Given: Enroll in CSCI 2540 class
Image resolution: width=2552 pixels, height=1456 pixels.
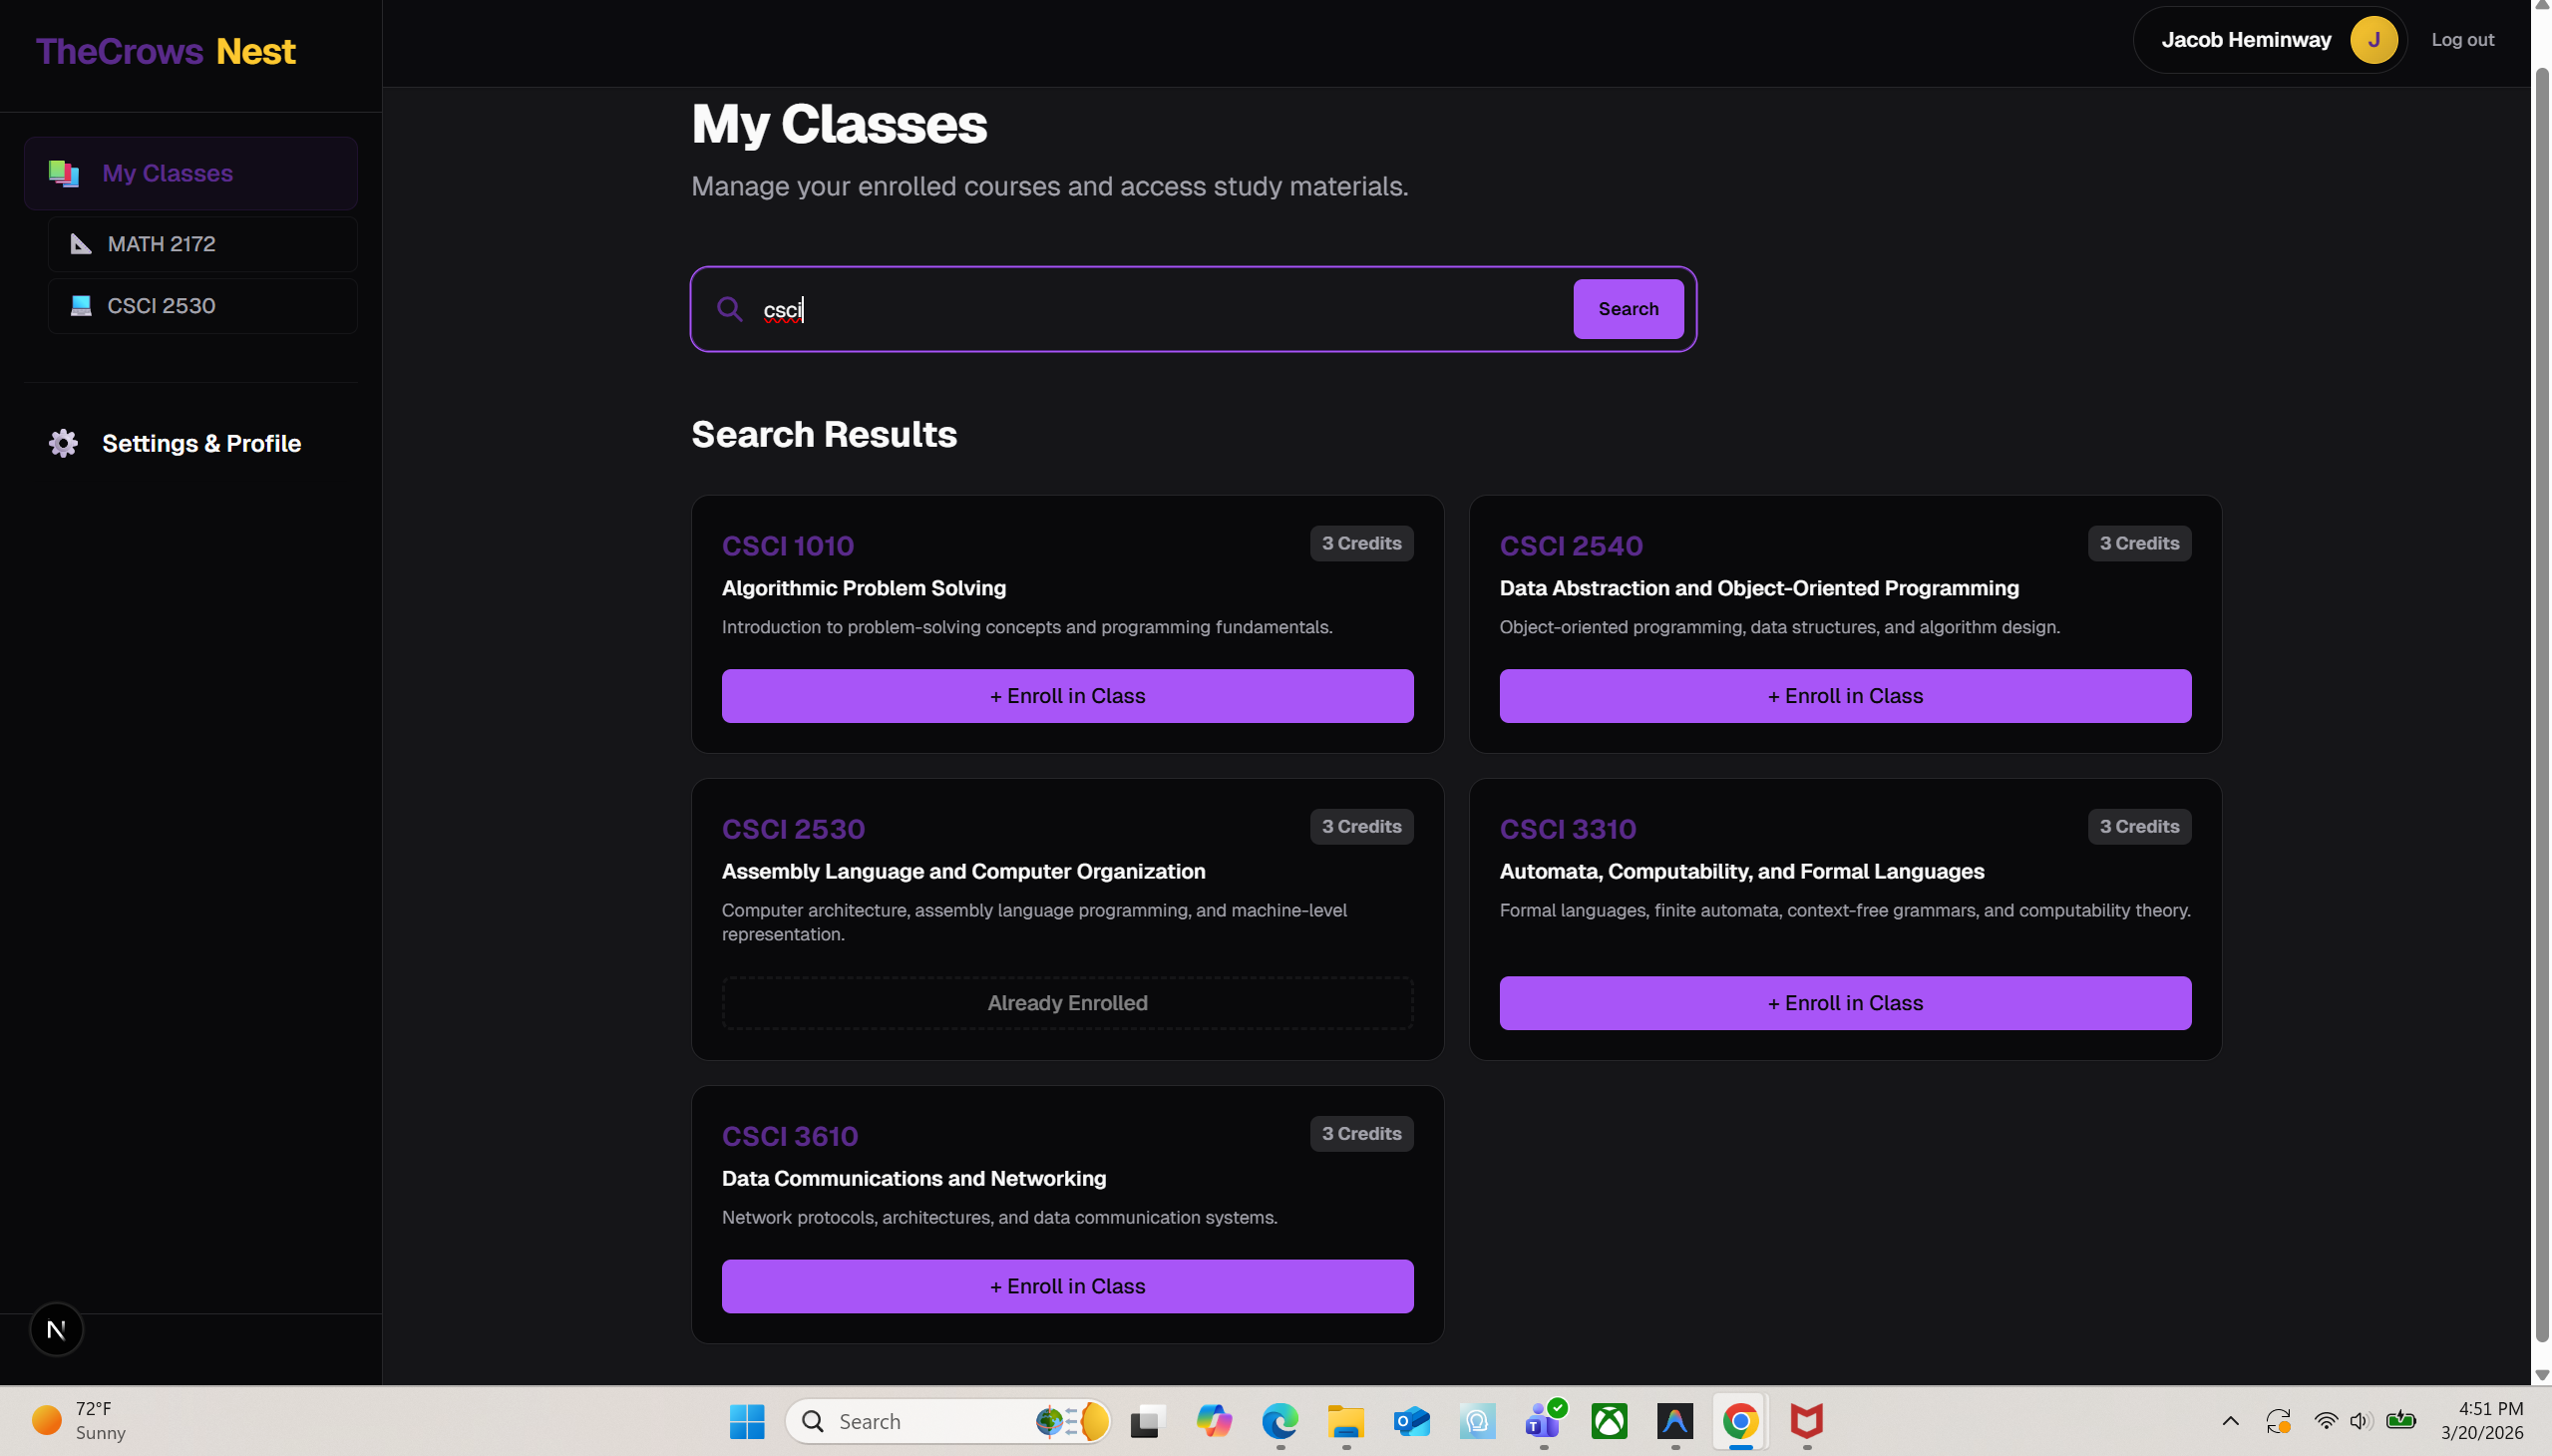Looking at the screenshot, I should pyautogui.click(x=1844, y=696).
